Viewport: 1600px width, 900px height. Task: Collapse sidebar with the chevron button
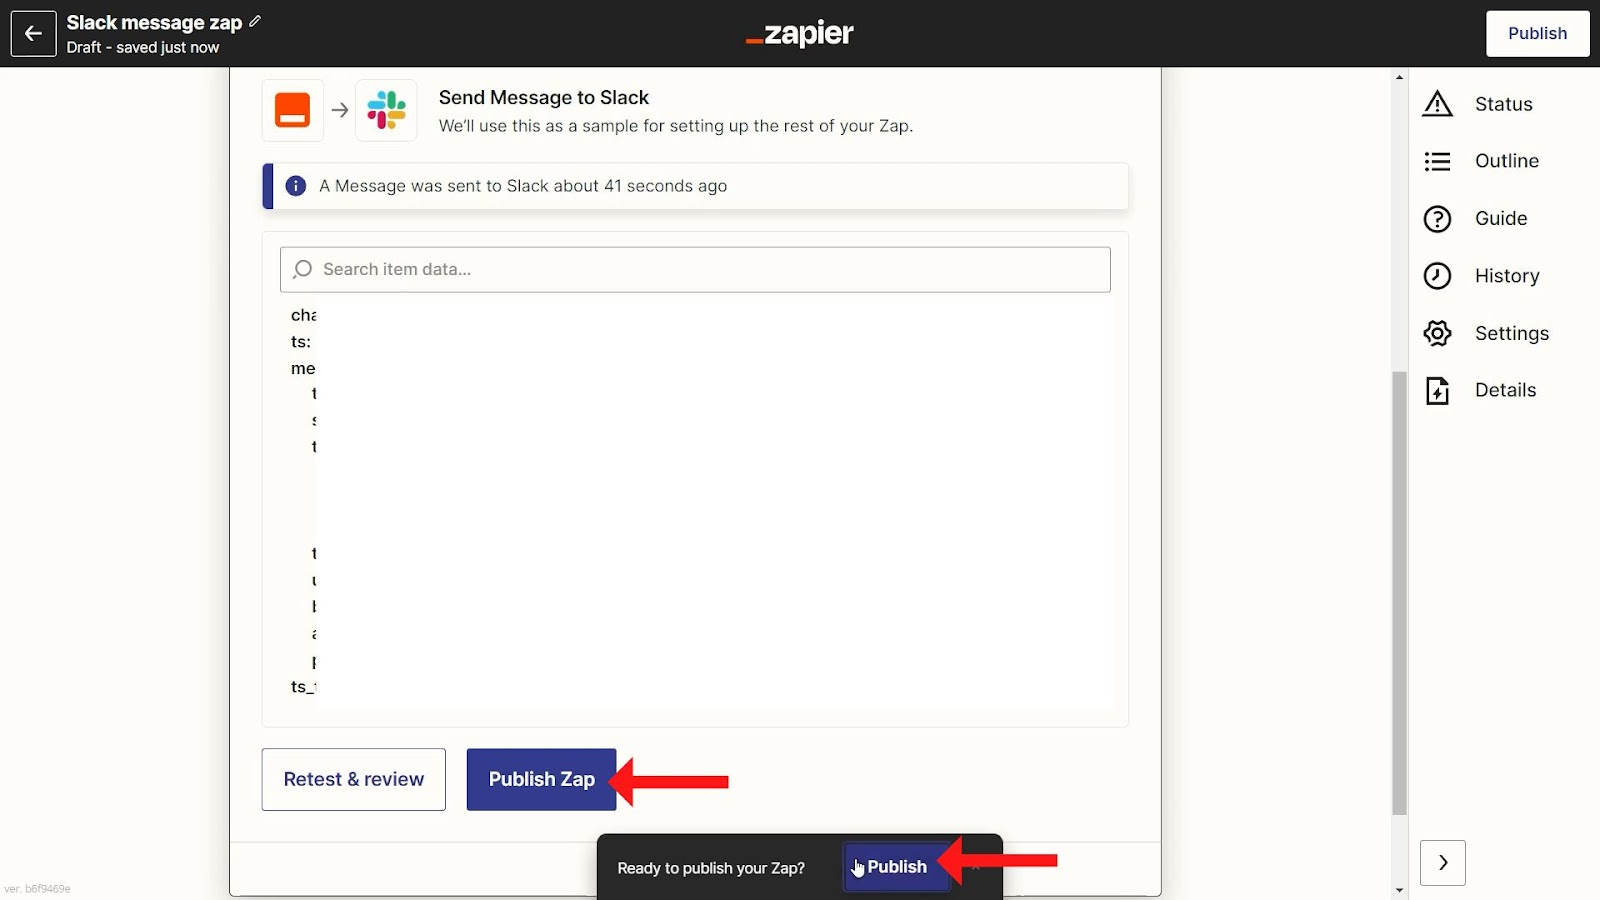[1442, 862]
